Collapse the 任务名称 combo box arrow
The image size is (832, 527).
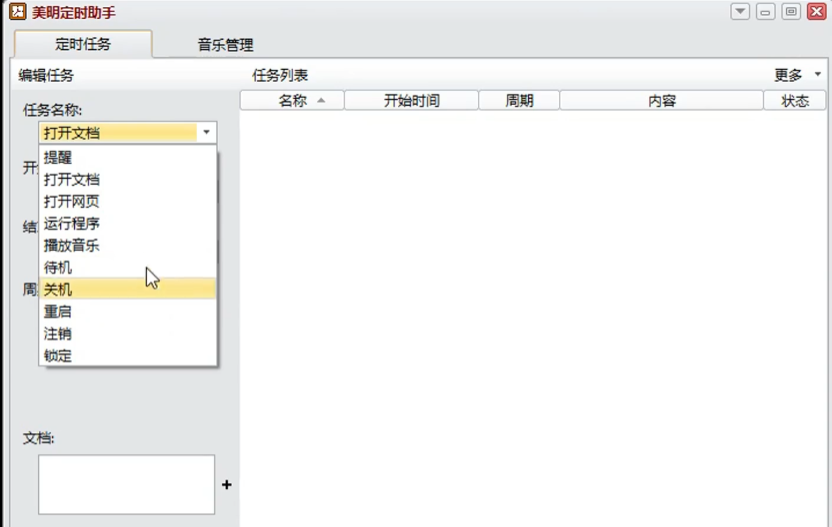click(206, 132)
